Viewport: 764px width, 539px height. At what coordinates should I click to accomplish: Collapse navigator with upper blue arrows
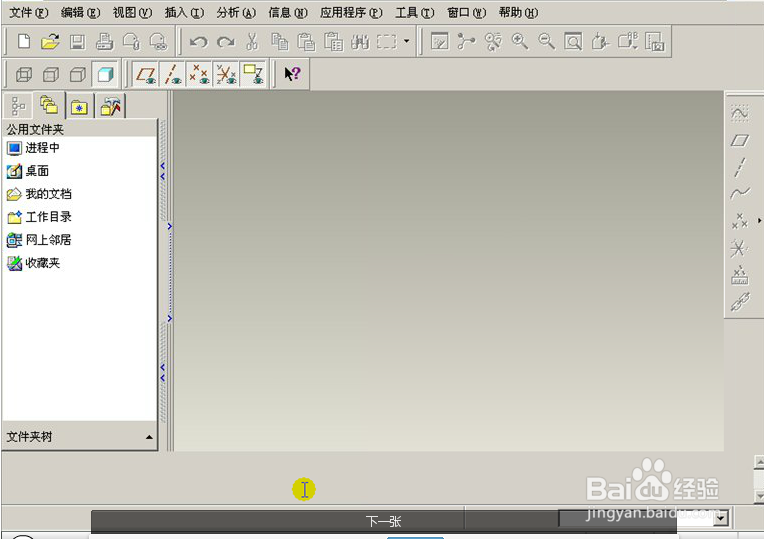click(163, 171)
